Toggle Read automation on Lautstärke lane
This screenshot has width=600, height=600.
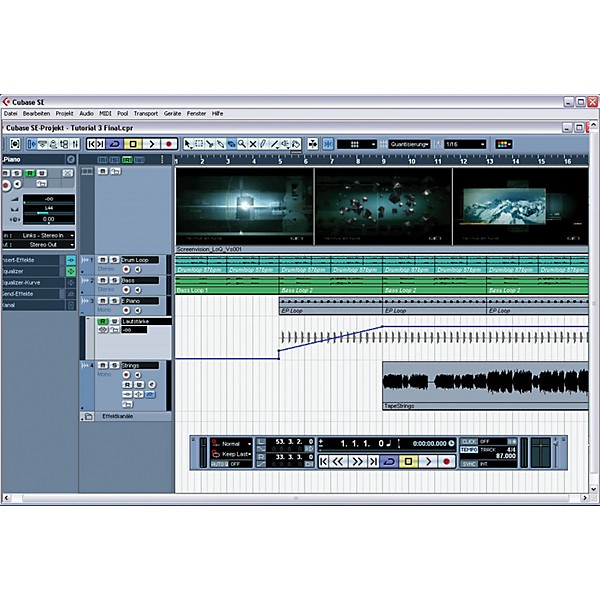103,321
